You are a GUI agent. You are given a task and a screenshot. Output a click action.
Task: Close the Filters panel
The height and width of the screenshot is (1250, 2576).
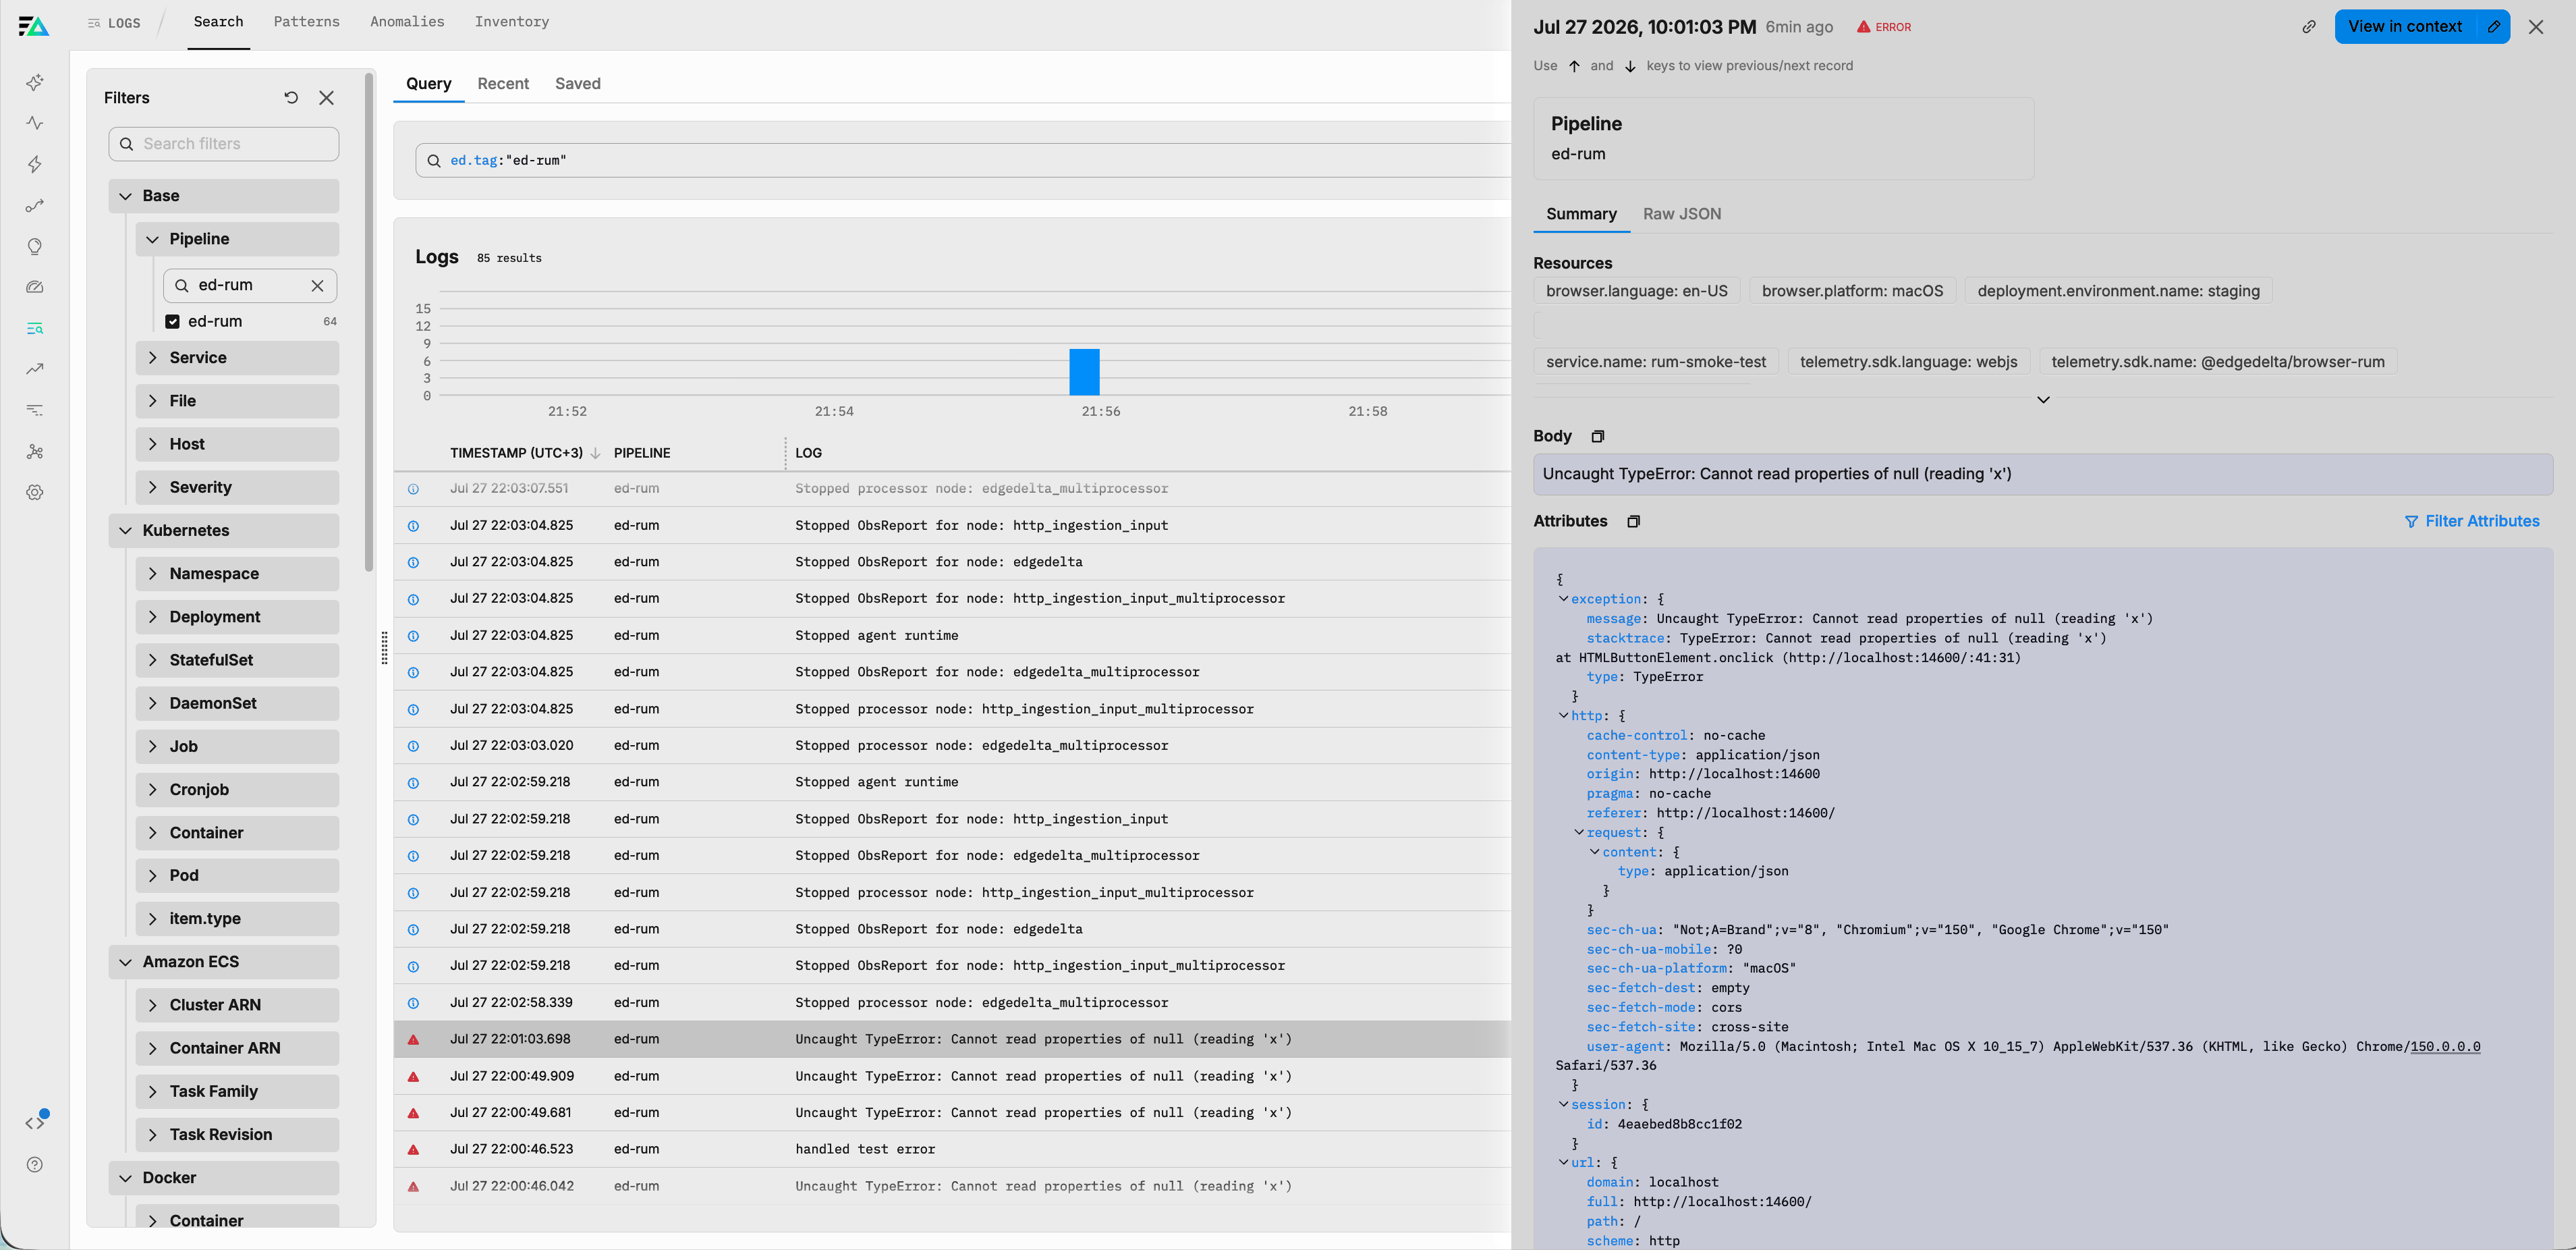[x=326, y=97]
